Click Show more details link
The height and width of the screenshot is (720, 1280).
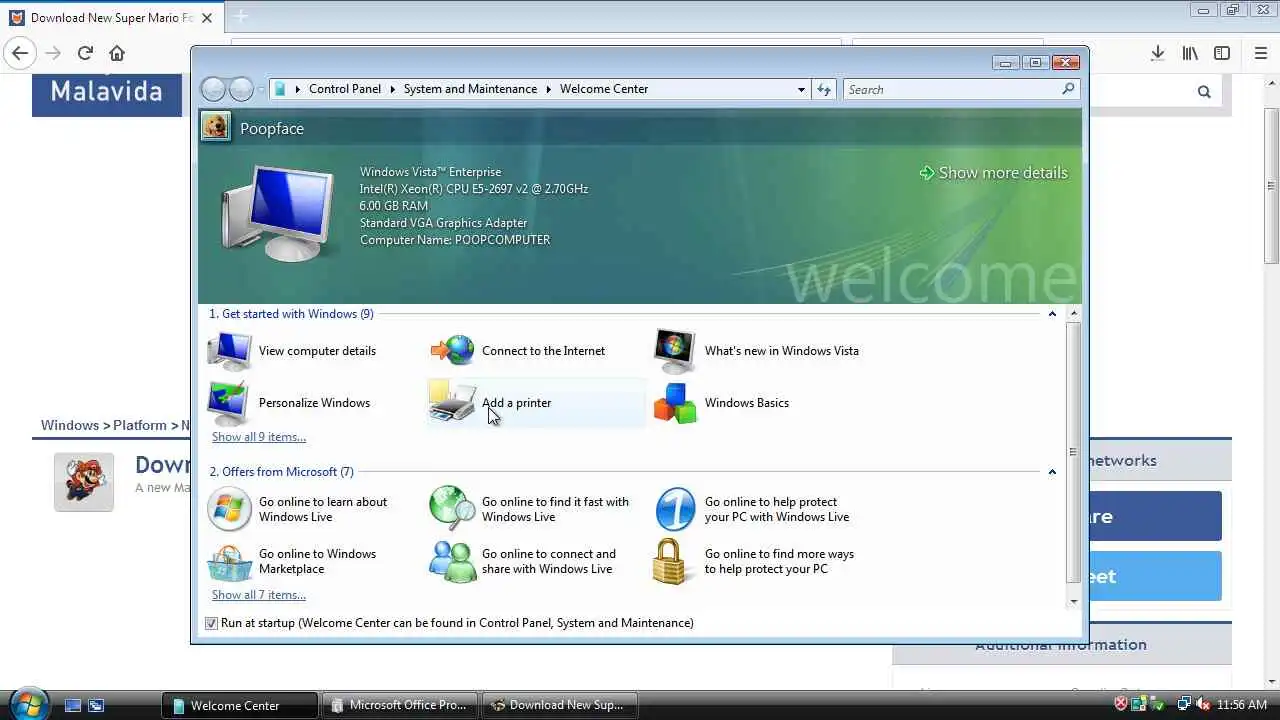click(993, 173)
